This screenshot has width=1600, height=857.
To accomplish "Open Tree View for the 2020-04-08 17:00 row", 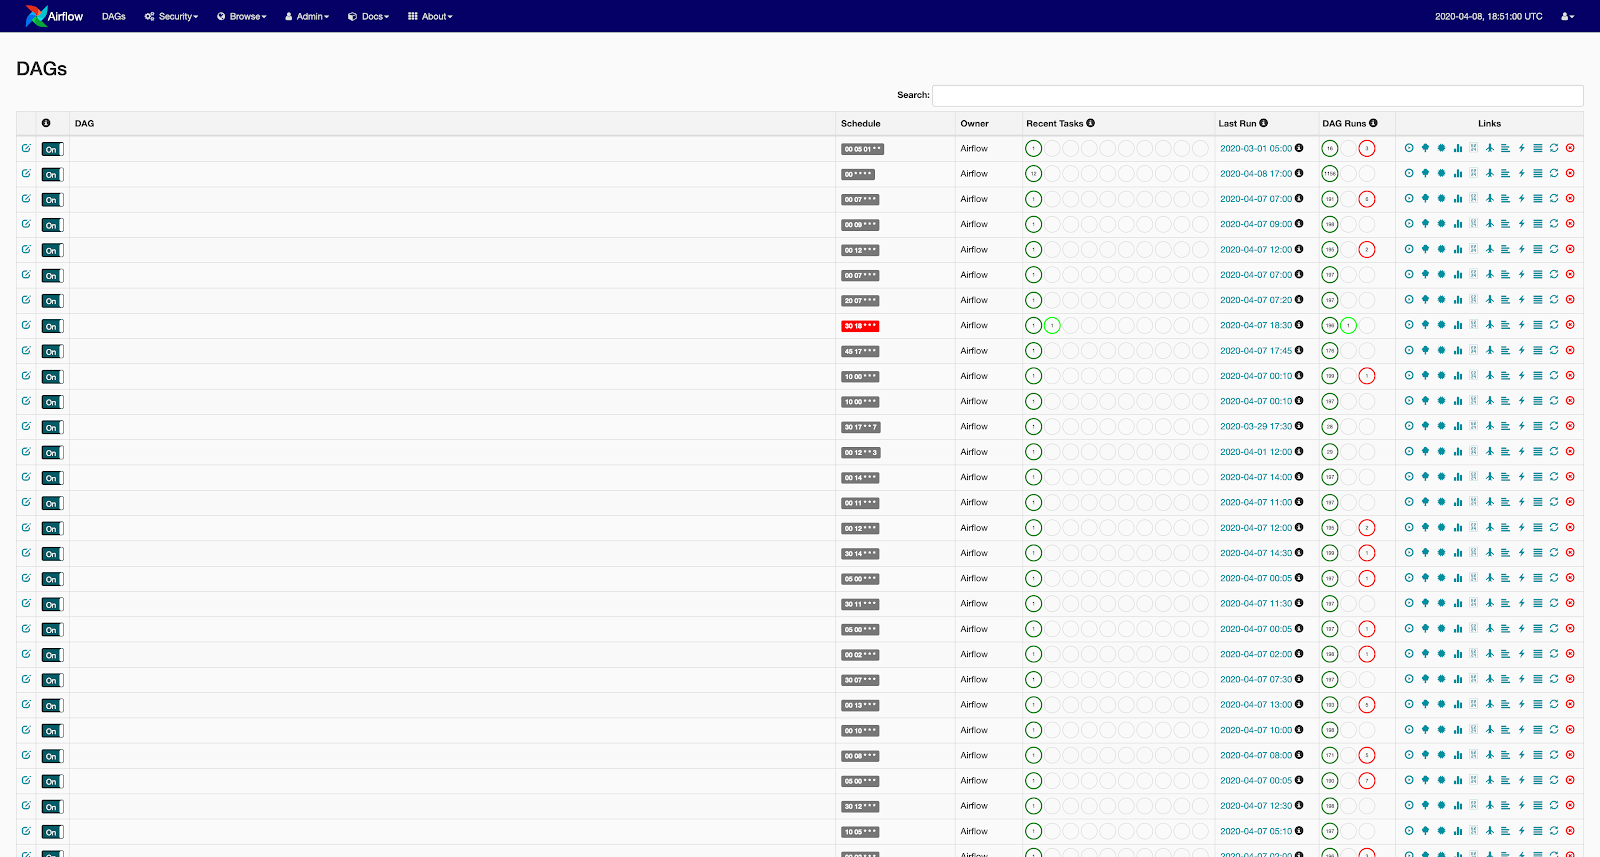I will pos(1425,173).
